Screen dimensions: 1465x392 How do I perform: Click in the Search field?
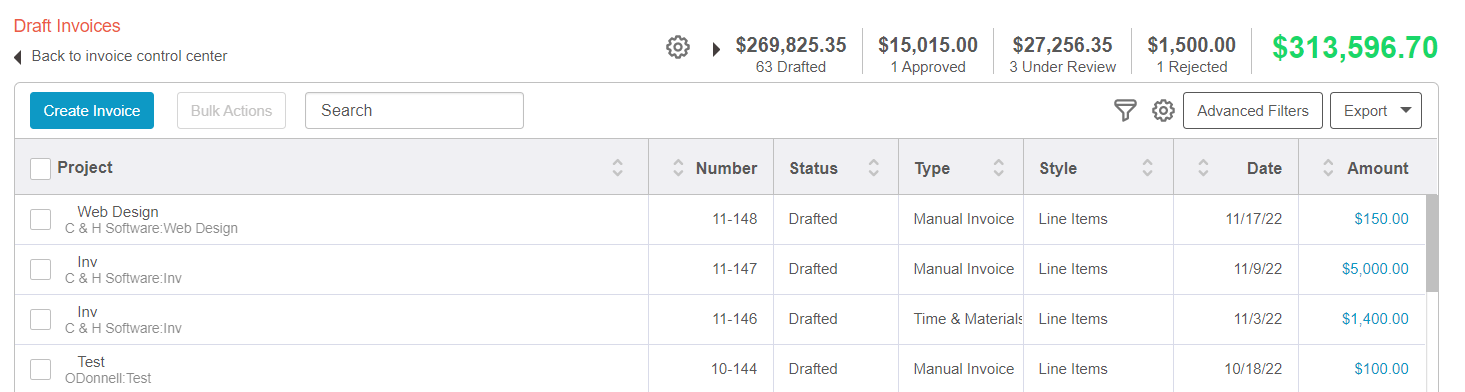point(414,111)
